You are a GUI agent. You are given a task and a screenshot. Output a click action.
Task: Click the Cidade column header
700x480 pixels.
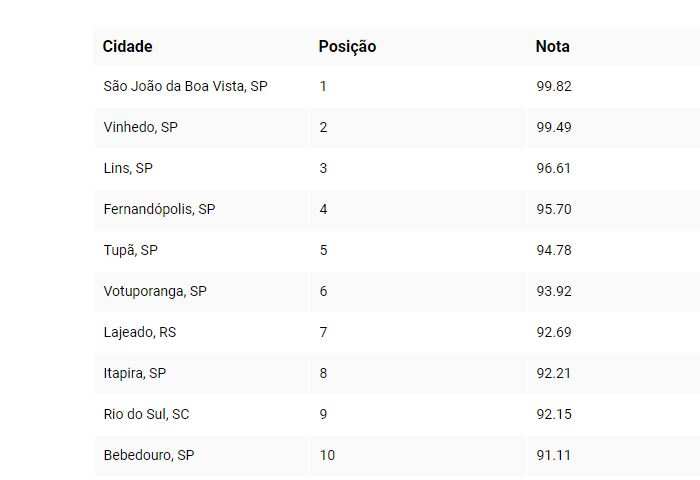click(128, 46)
